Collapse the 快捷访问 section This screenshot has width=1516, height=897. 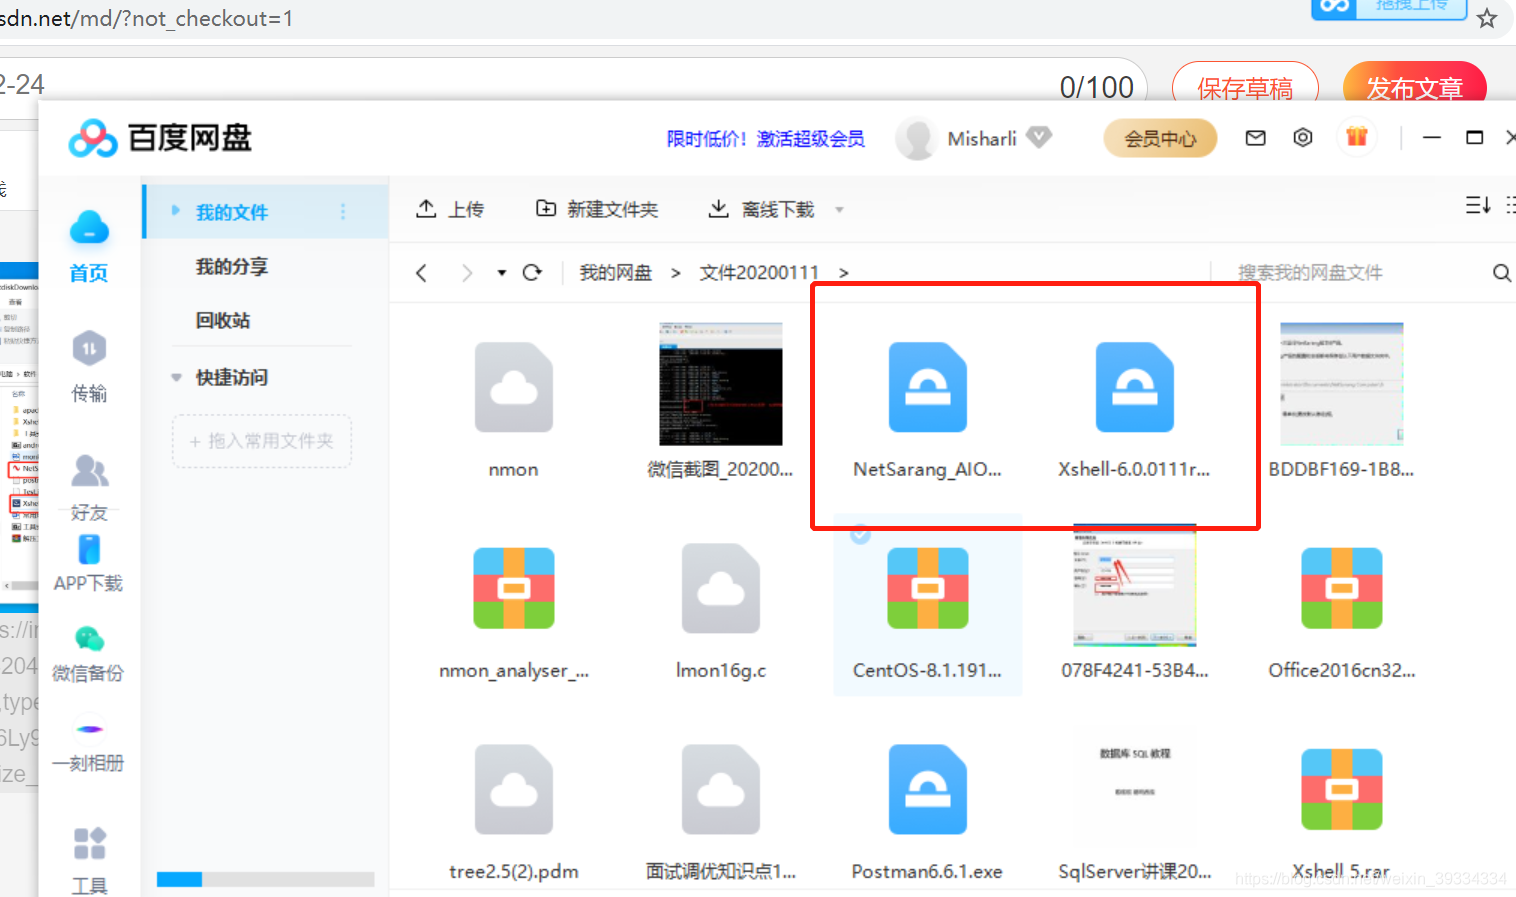pyautogui.click(x=176, y=378)
